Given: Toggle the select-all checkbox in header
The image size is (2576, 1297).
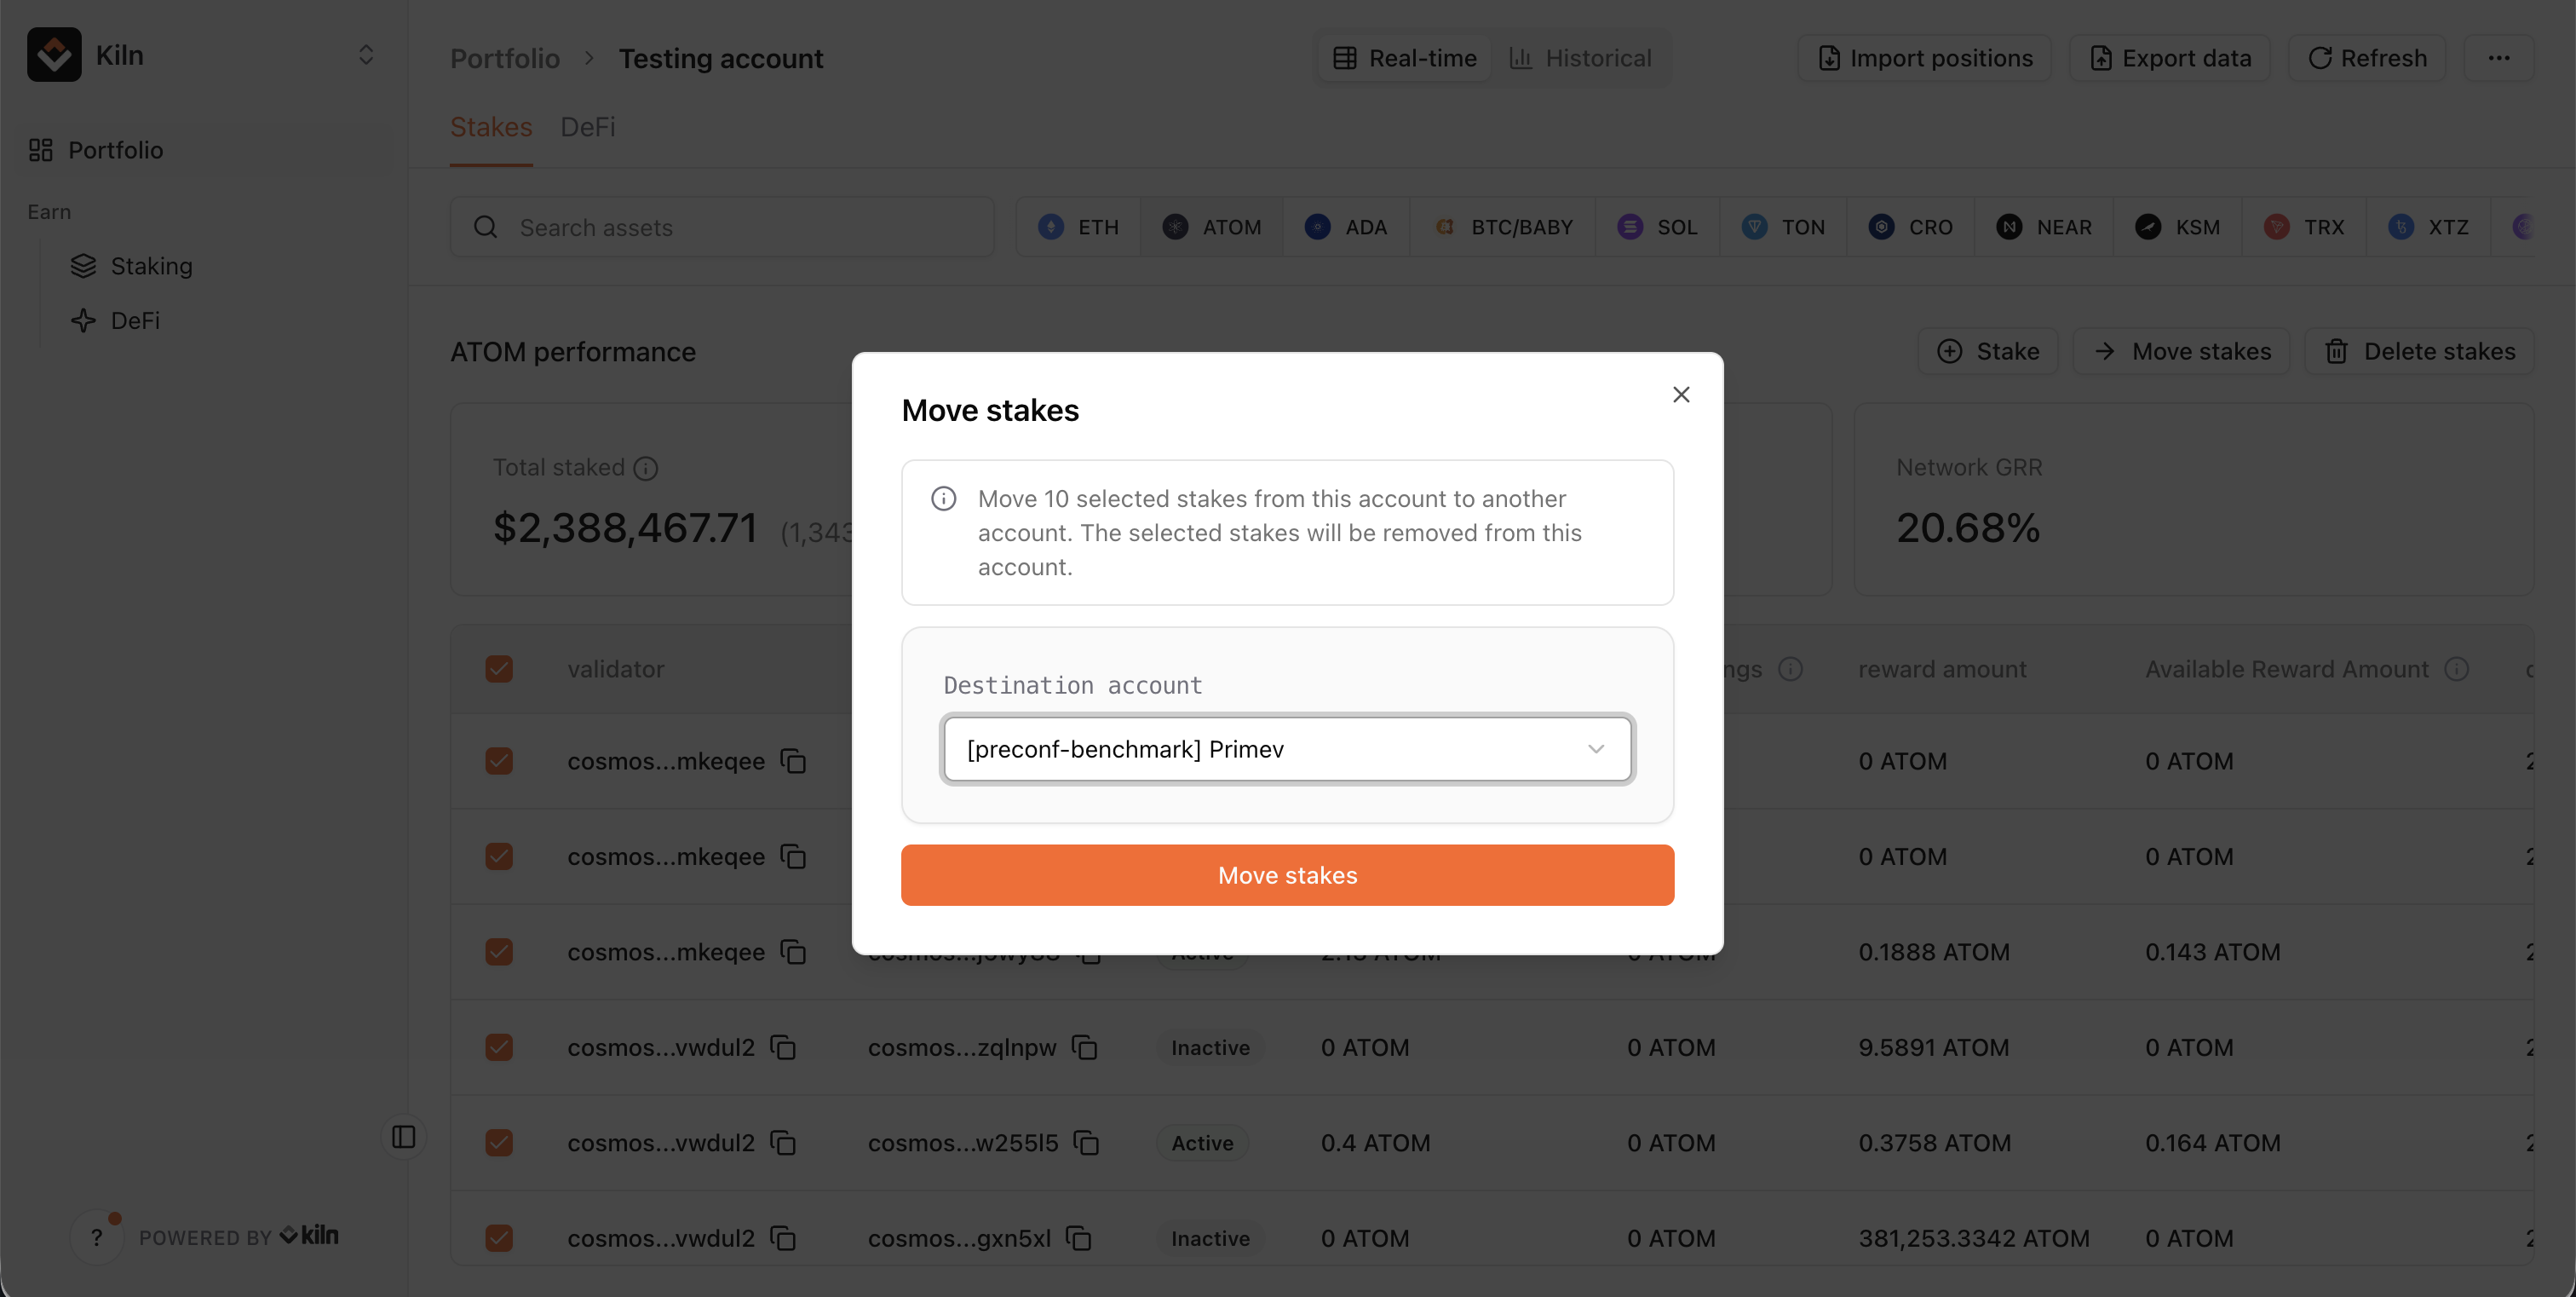Looking at the screenshot, I should tap(499, 669).
